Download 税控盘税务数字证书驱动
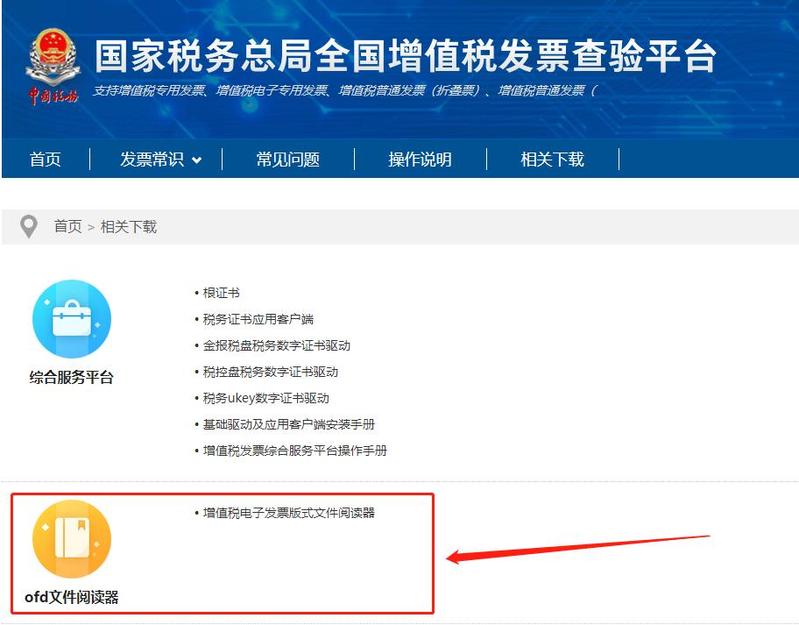This screenshot has width=799, height=625. click(271, 372)
